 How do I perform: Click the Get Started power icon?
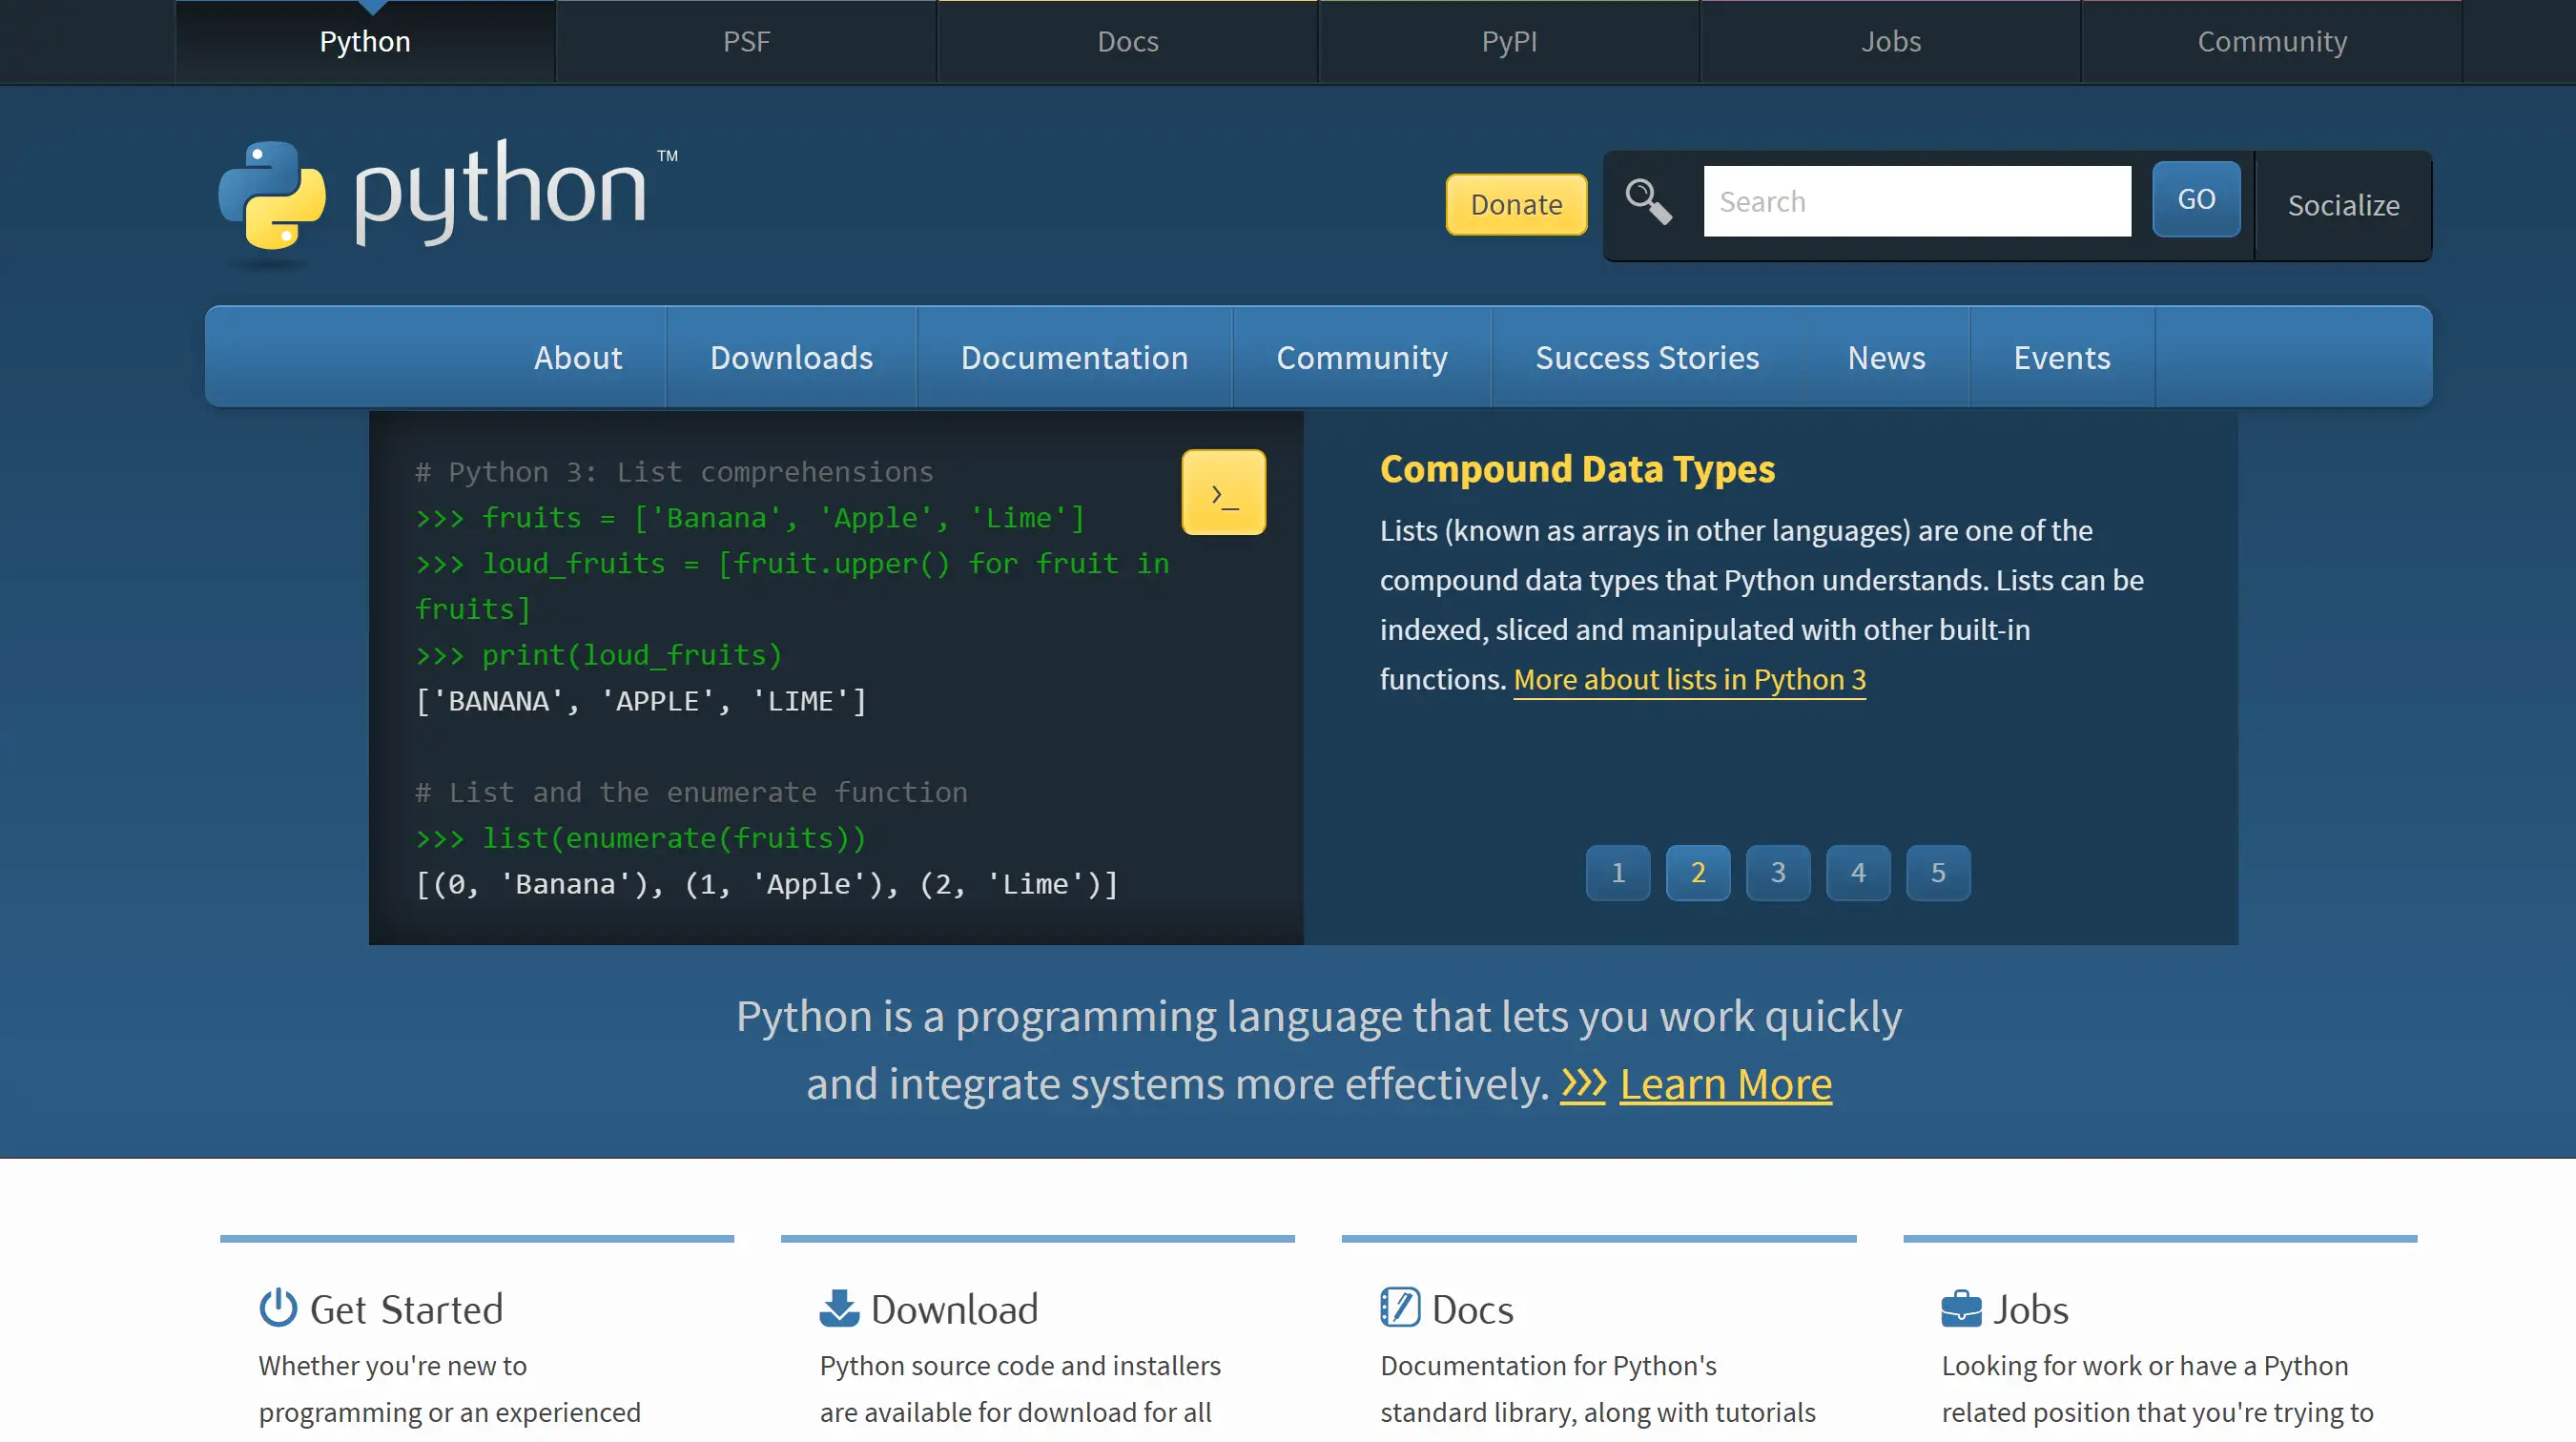[278, 1308]
